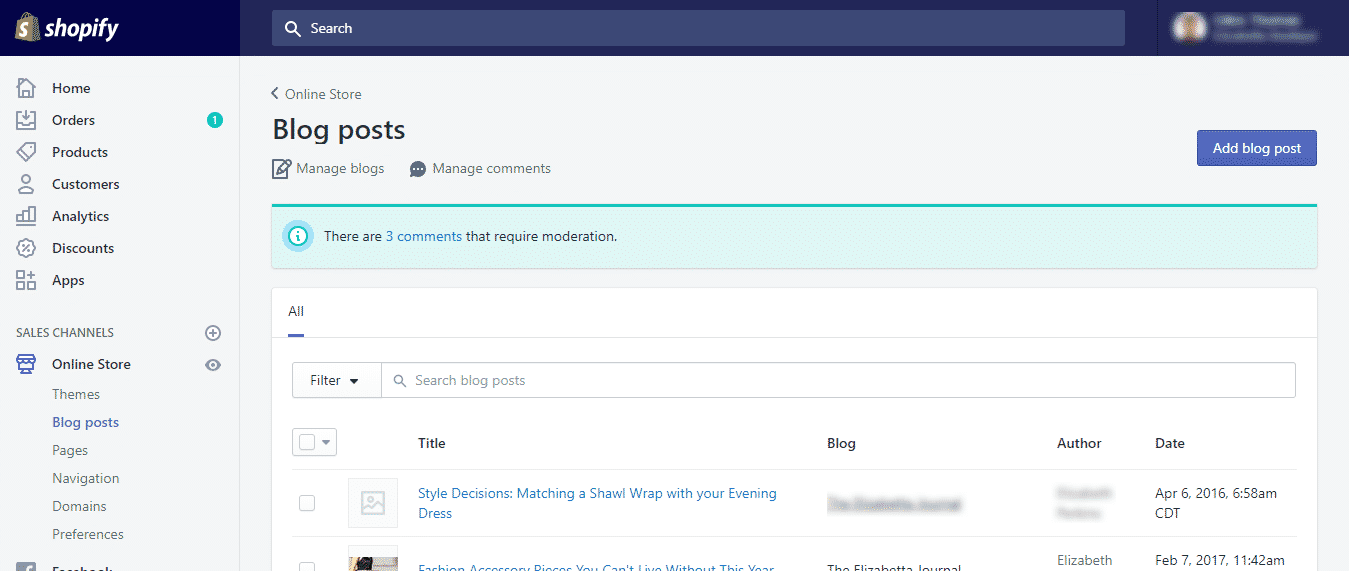Open Analytics bar chart icon
Screen dimensions: 1349x571
27,216
